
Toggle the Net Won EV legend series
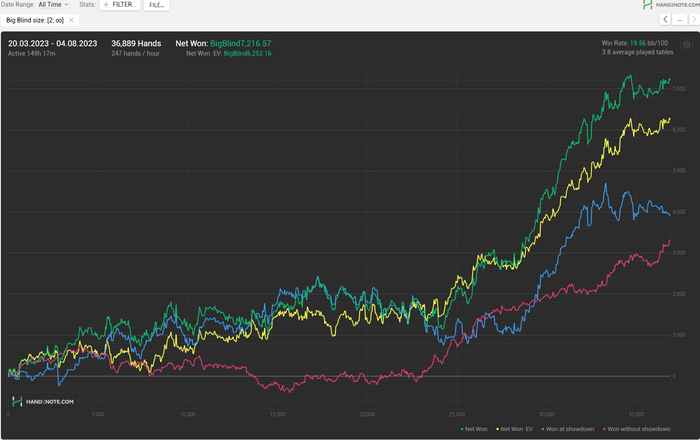514,429
